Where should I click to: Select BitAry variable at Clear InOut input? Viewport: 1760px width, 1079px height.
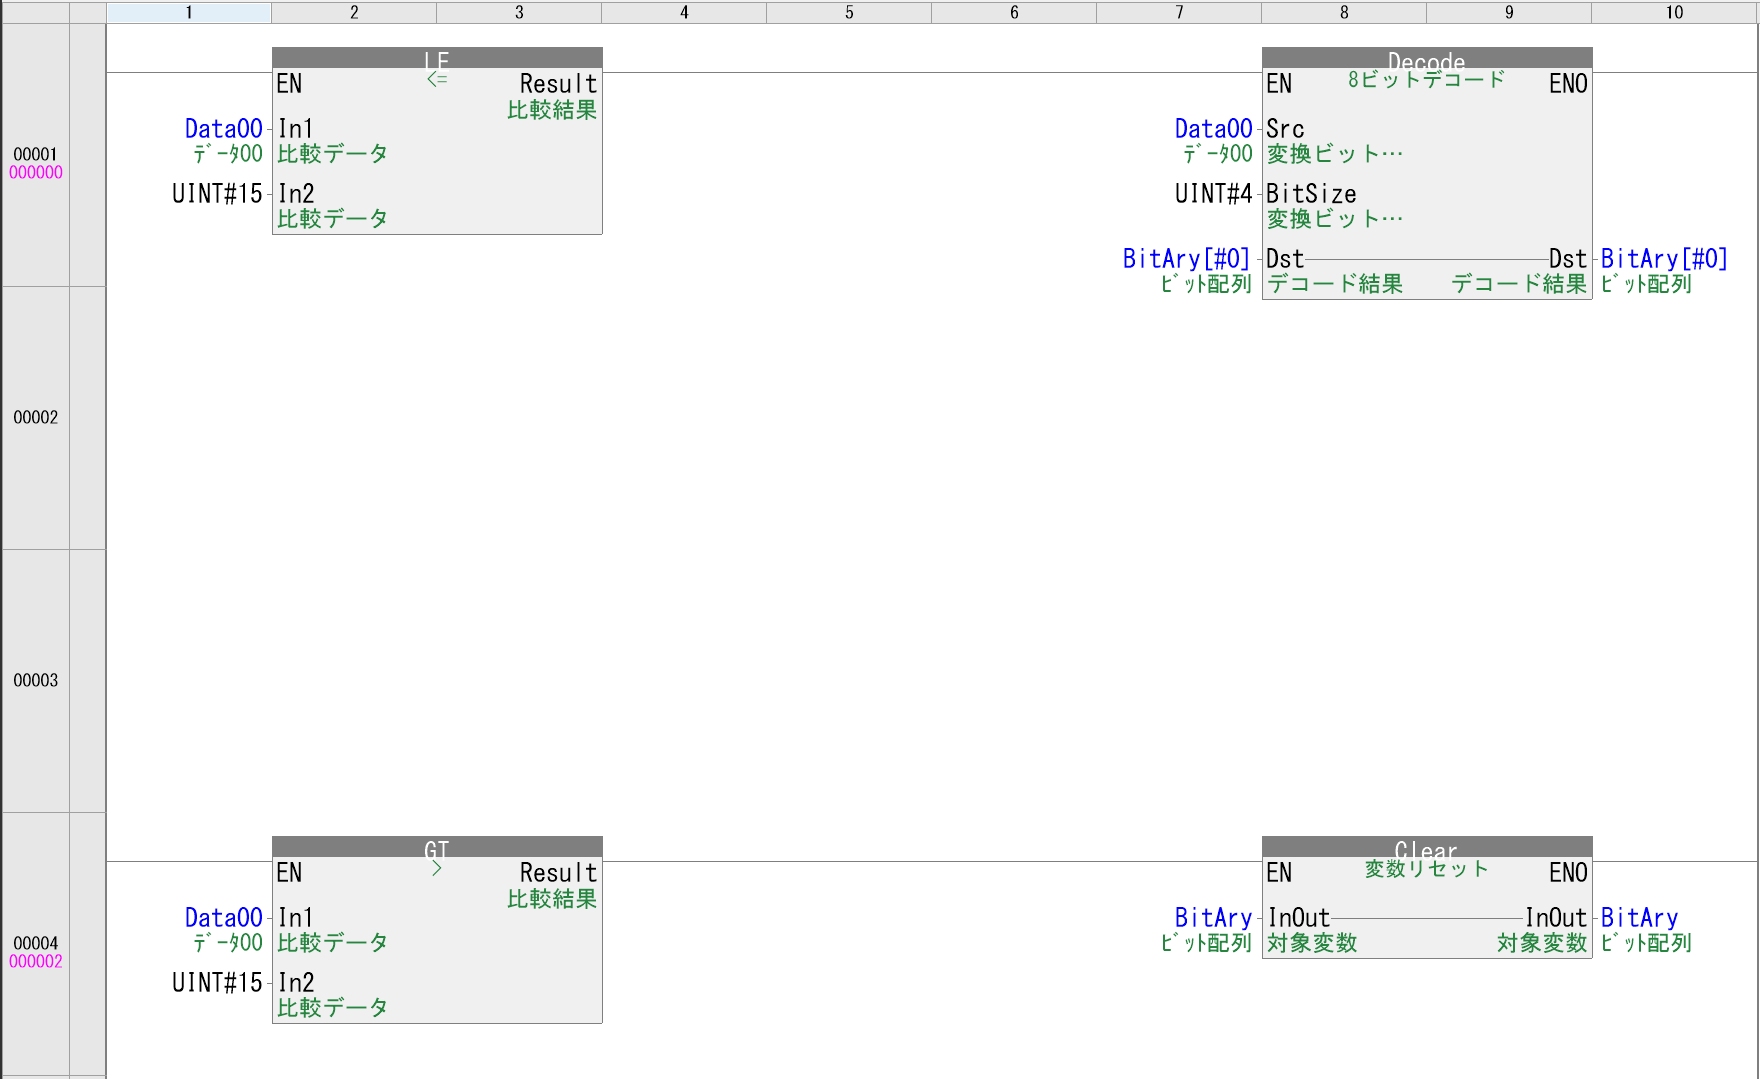point(1213,918)
